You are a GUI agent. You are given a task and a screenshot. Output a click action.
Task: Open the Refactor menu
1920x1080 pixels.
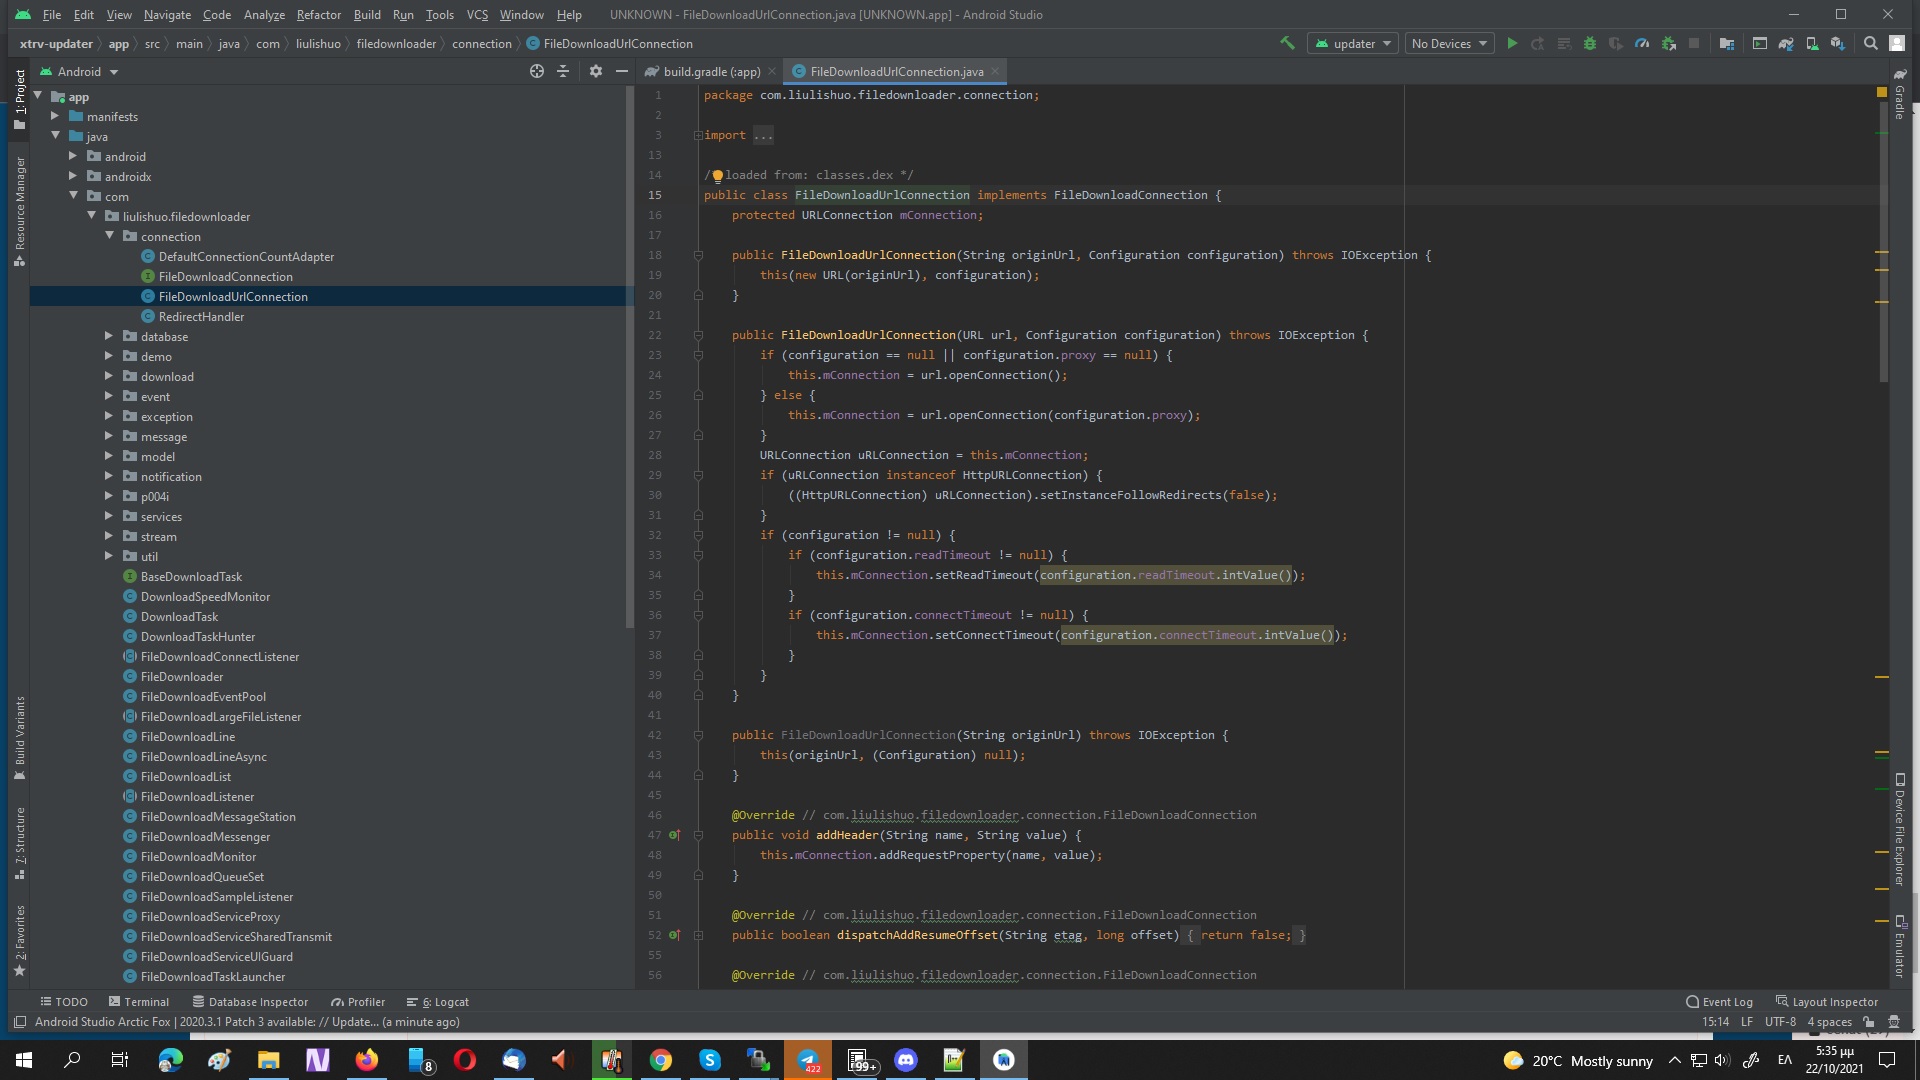[x=318, y=15]
